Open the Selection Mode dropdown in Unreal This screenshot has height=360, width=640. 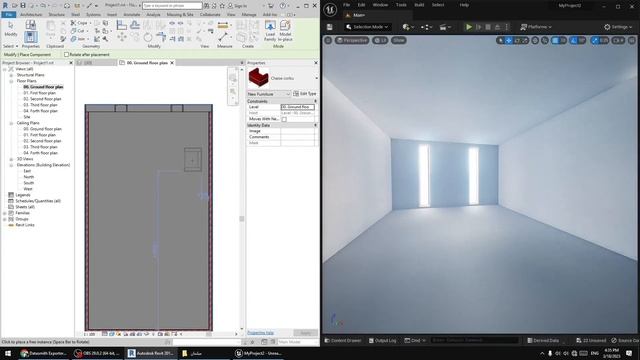pos(367,27)
